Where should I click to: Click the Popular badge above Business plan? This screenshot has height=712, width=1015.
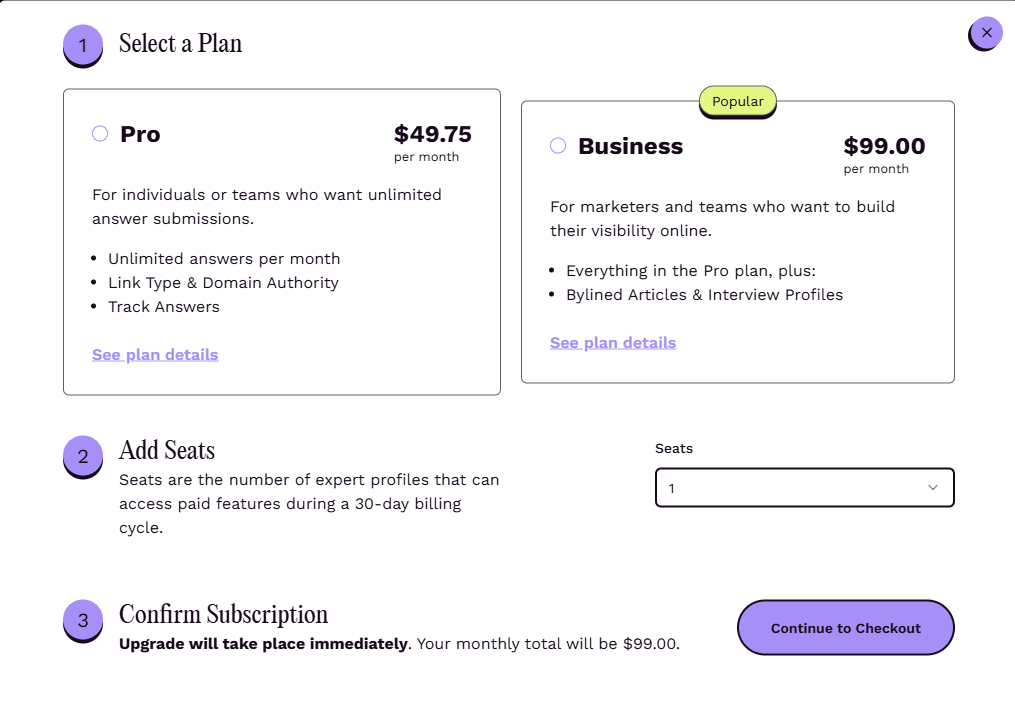[x=737, y=101]
